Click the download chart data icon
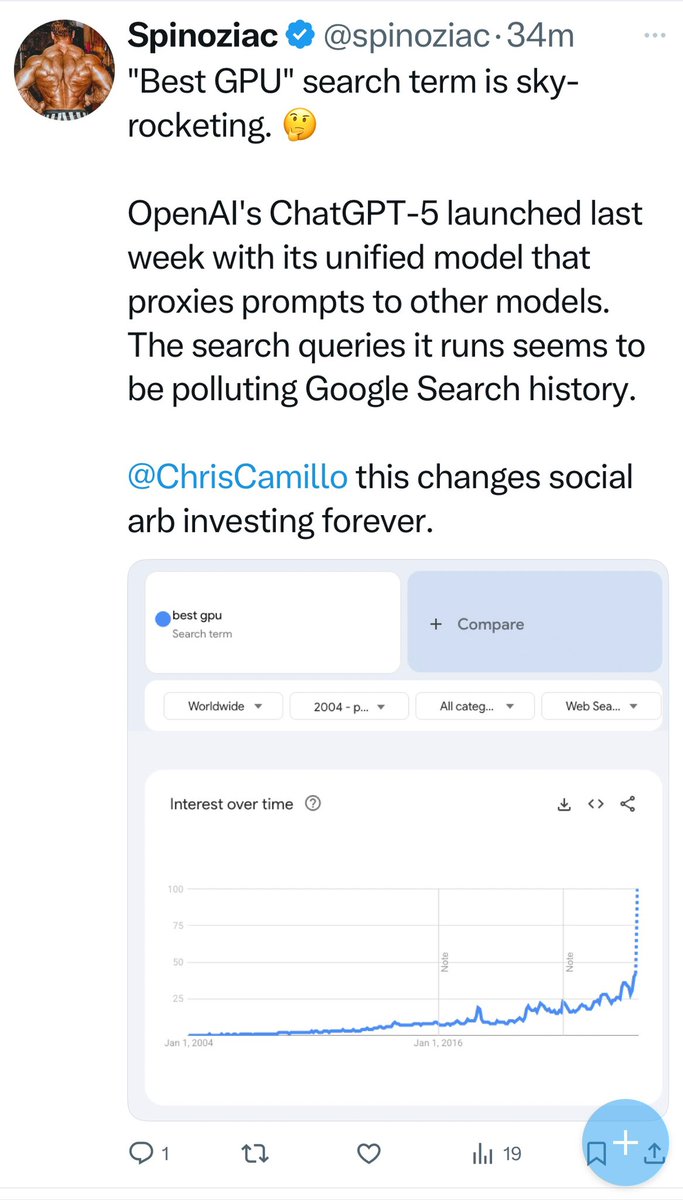This screenshot has width=683, height=1200. 563,804
